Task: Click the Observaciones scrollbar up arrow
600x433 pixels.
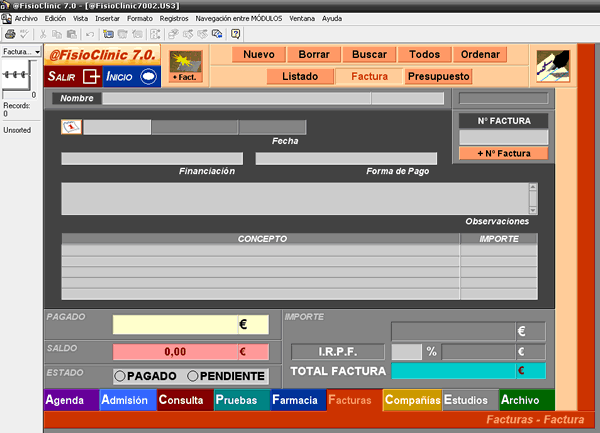Action: click(x=533, y=187)
